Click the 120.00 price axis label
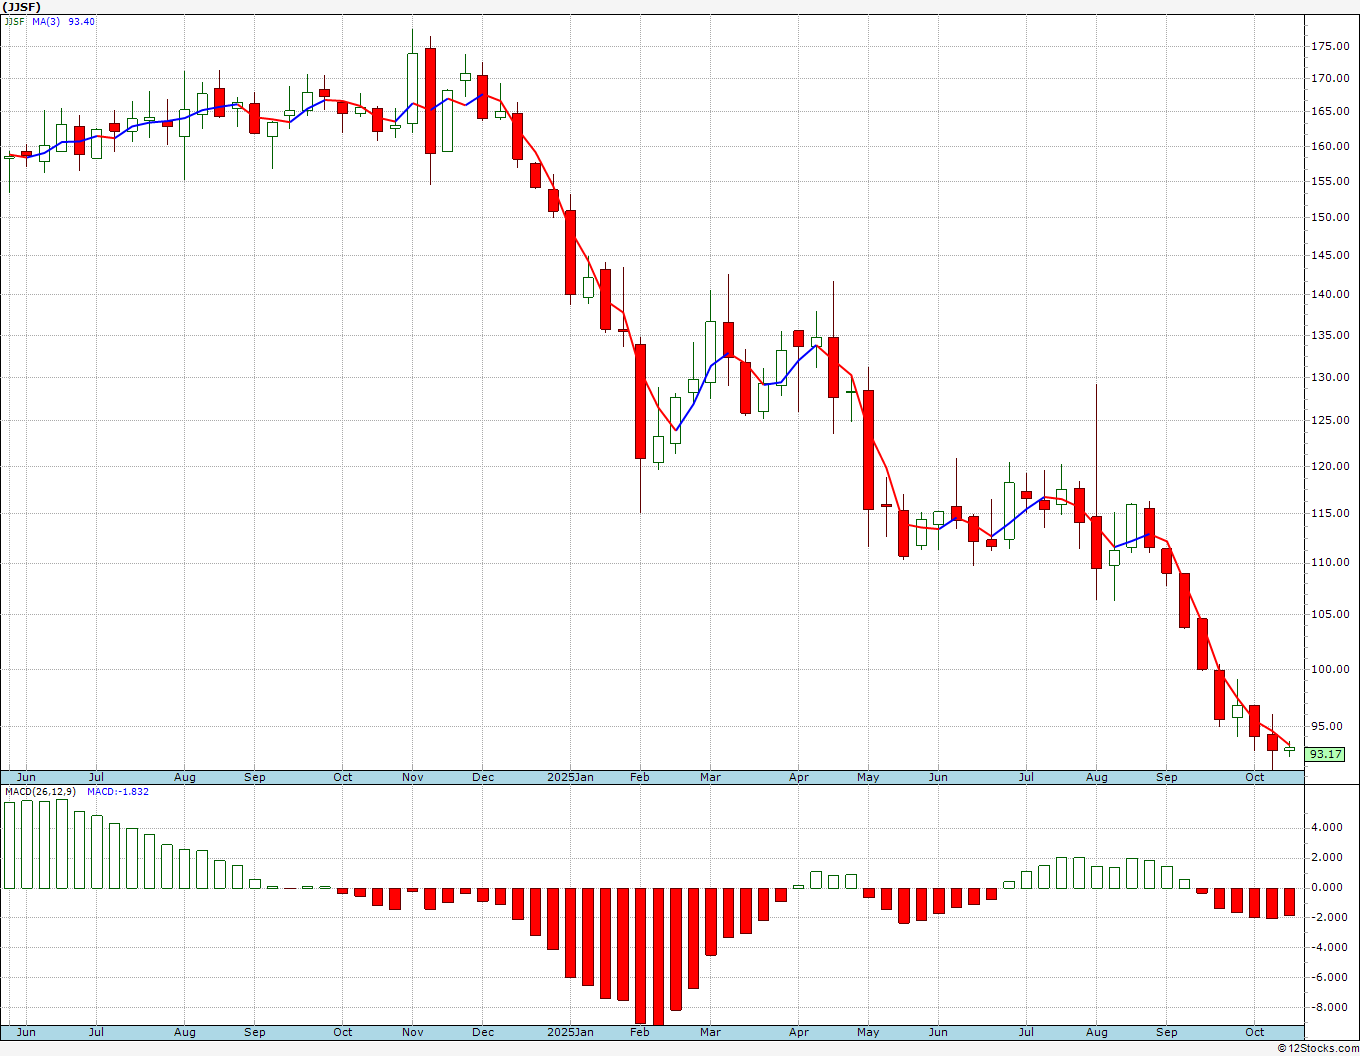 (x=1331, y=466)
